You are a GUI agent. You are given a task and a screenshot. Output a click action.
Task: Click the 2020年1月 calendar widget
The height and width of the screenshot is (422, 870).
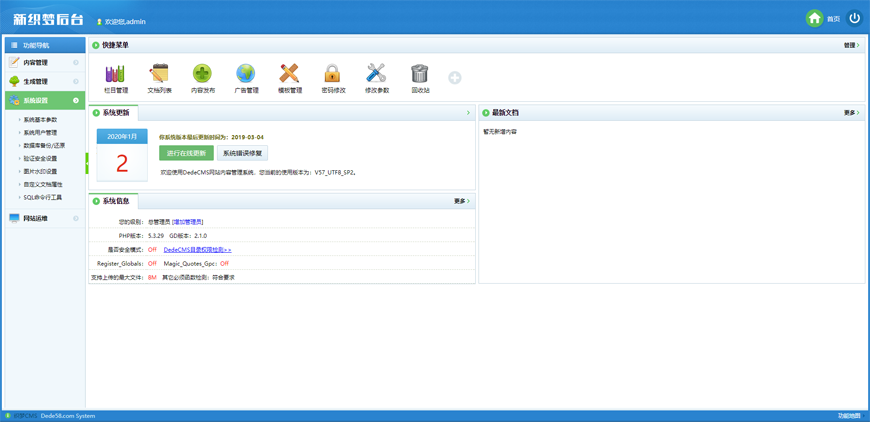(122, 155)
